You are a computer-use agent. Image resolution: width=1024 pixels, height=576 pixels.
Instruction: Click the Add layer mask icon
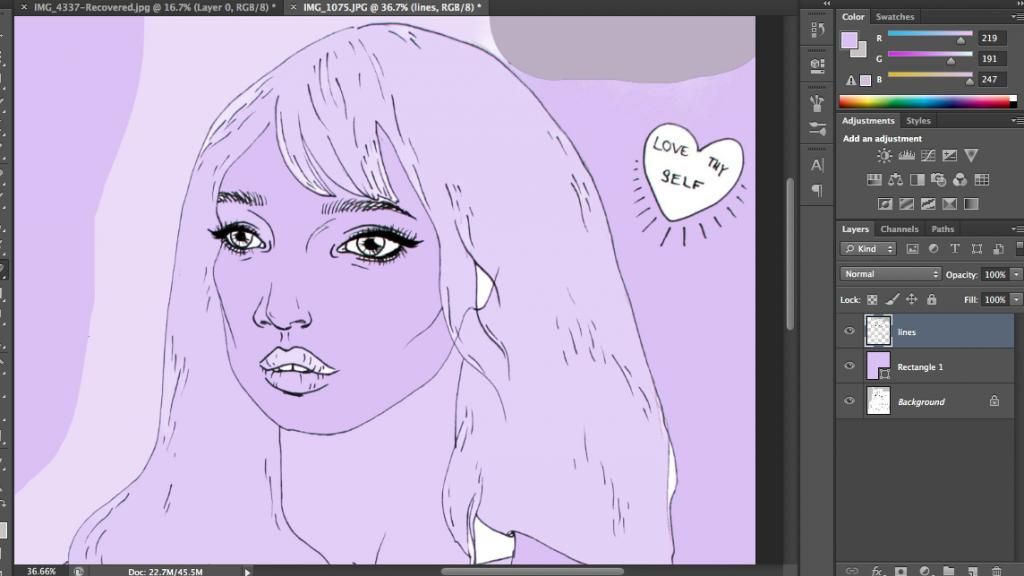[901, 571]
